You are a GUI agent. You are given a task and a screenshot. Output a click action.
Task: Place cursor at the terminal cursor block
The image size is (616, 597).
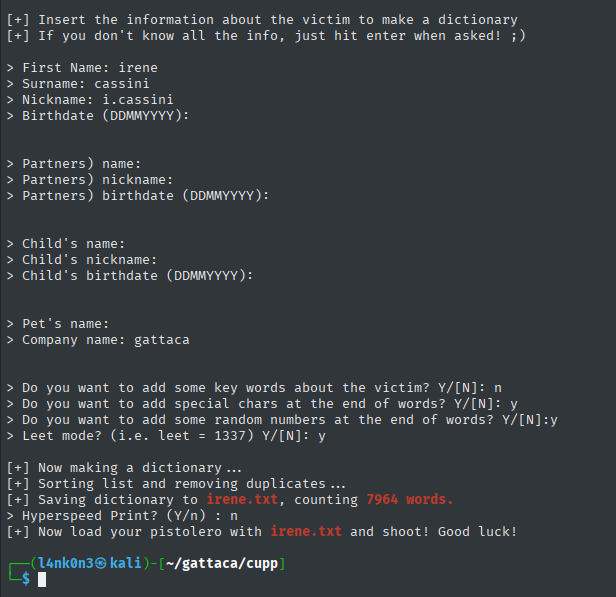click(x=42, y=580)
